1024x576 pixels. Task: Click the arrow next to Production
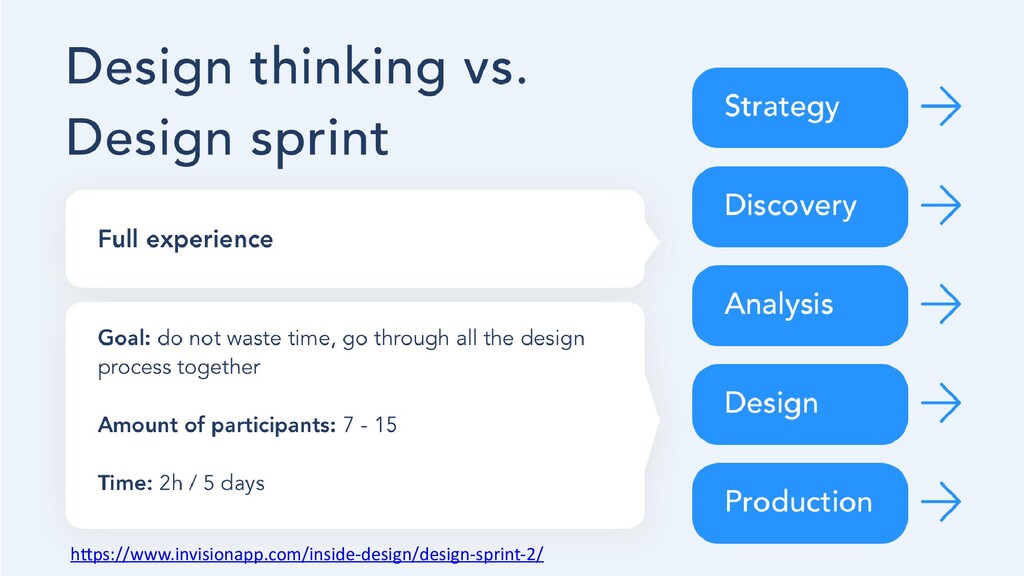tap(941, 502)
